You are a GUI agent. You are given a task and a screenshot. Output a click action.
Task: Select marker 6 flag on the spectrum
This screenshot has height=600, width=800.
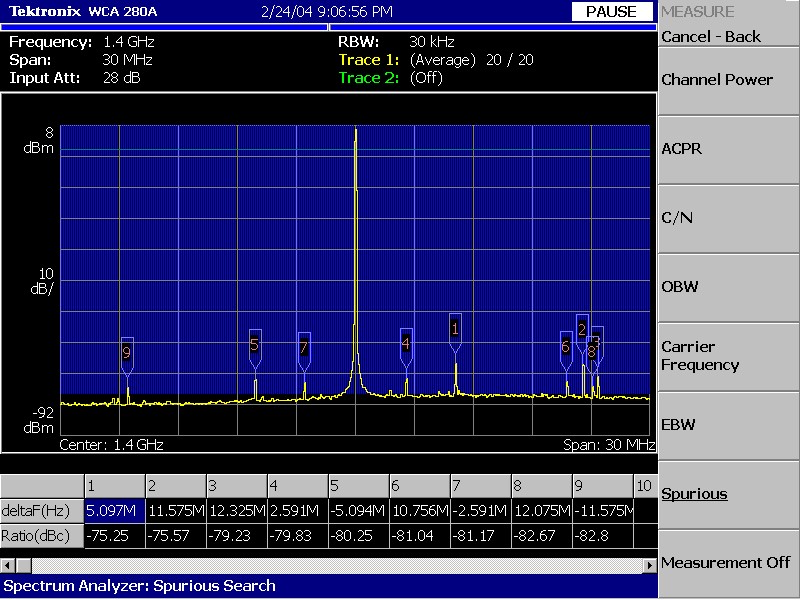[566, 347]
